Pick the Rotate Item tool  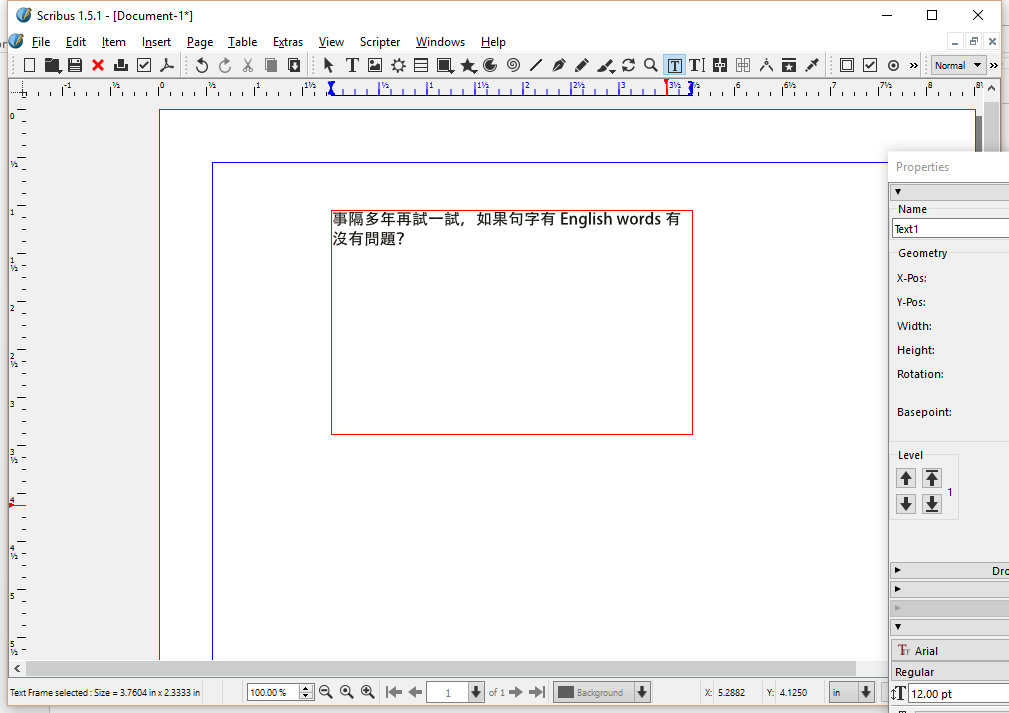tap(628, 65)
